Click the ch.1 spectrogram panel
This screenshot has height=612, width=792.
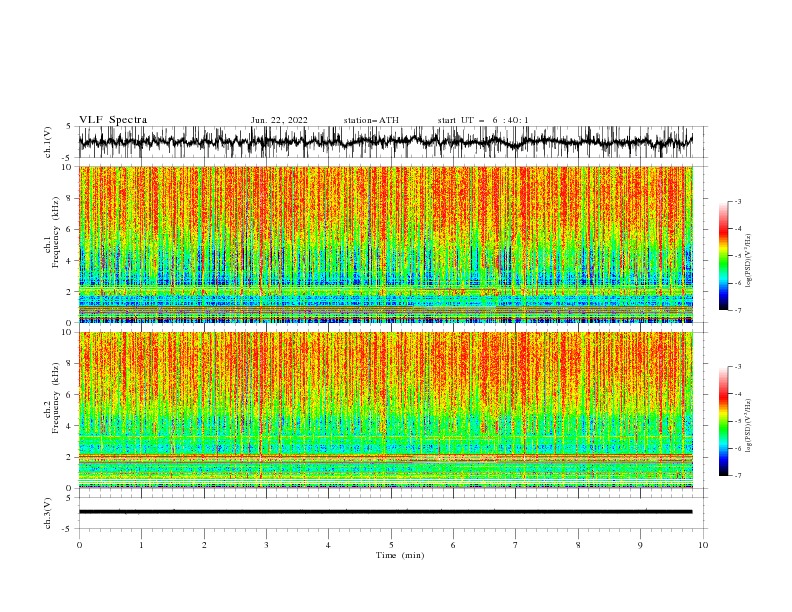click(x=385, y=244)
